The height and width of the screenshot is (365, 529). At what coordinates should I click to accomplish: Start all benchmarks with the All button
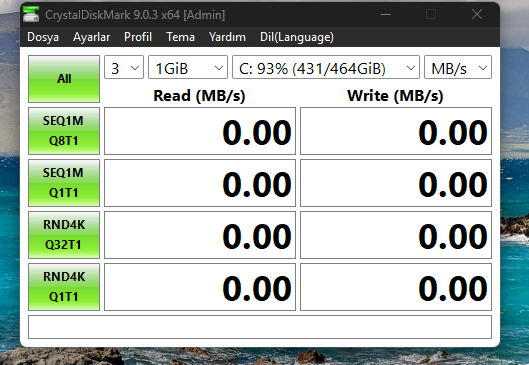point(64,79)
